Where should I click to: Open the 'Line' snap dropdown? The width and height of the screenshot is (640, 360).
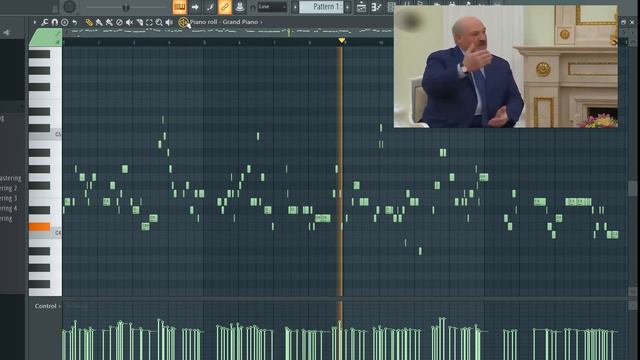coord(272,7)
